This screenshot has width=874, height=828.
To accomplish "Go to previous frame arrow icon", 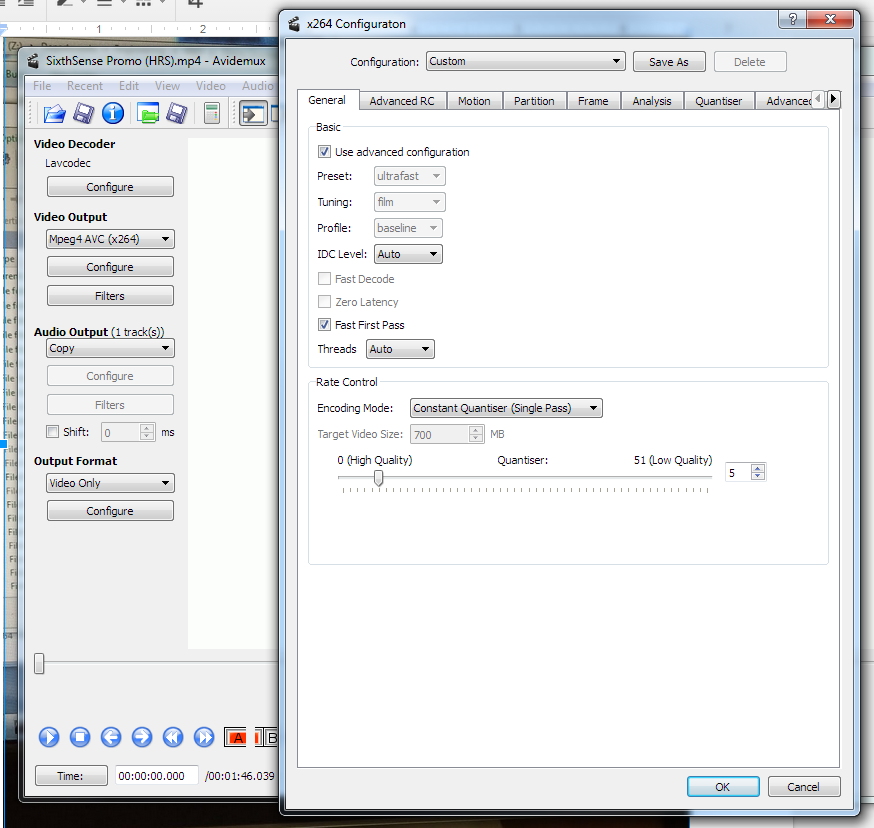I will point(111,738).
